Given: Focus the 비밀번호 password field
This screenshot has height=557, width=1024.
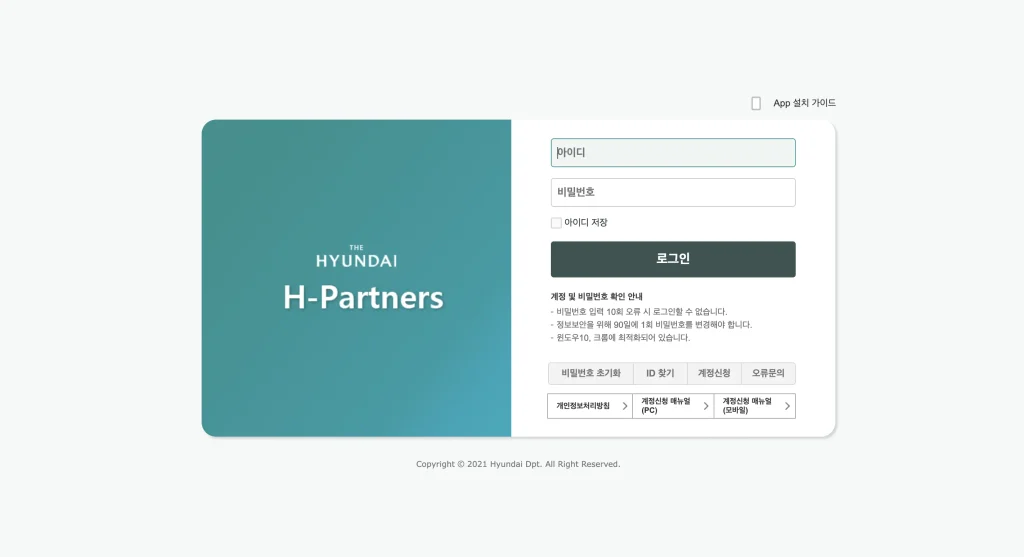Looking at the screenshot, I should coord(673,192).
